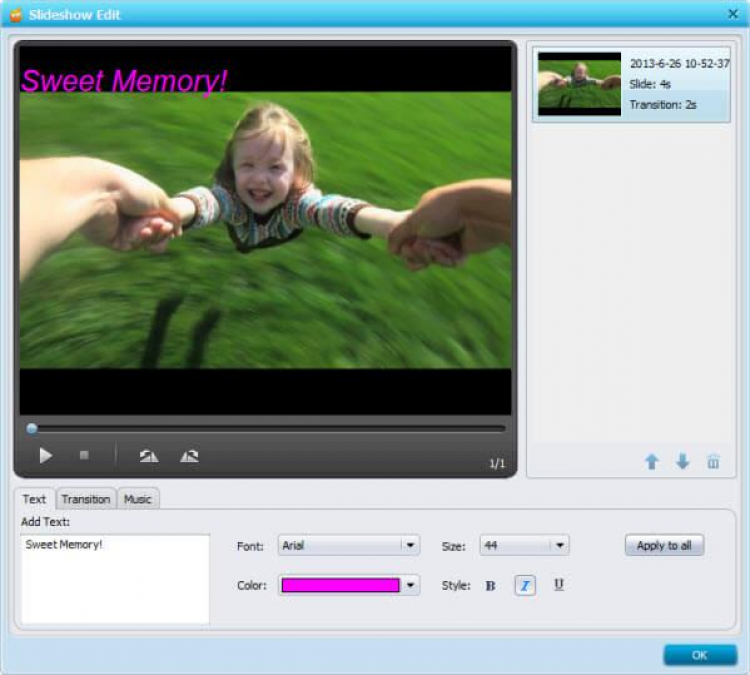Click the magenta color swatch
This screenshot has height=675, width=750.
click(340, 586)
